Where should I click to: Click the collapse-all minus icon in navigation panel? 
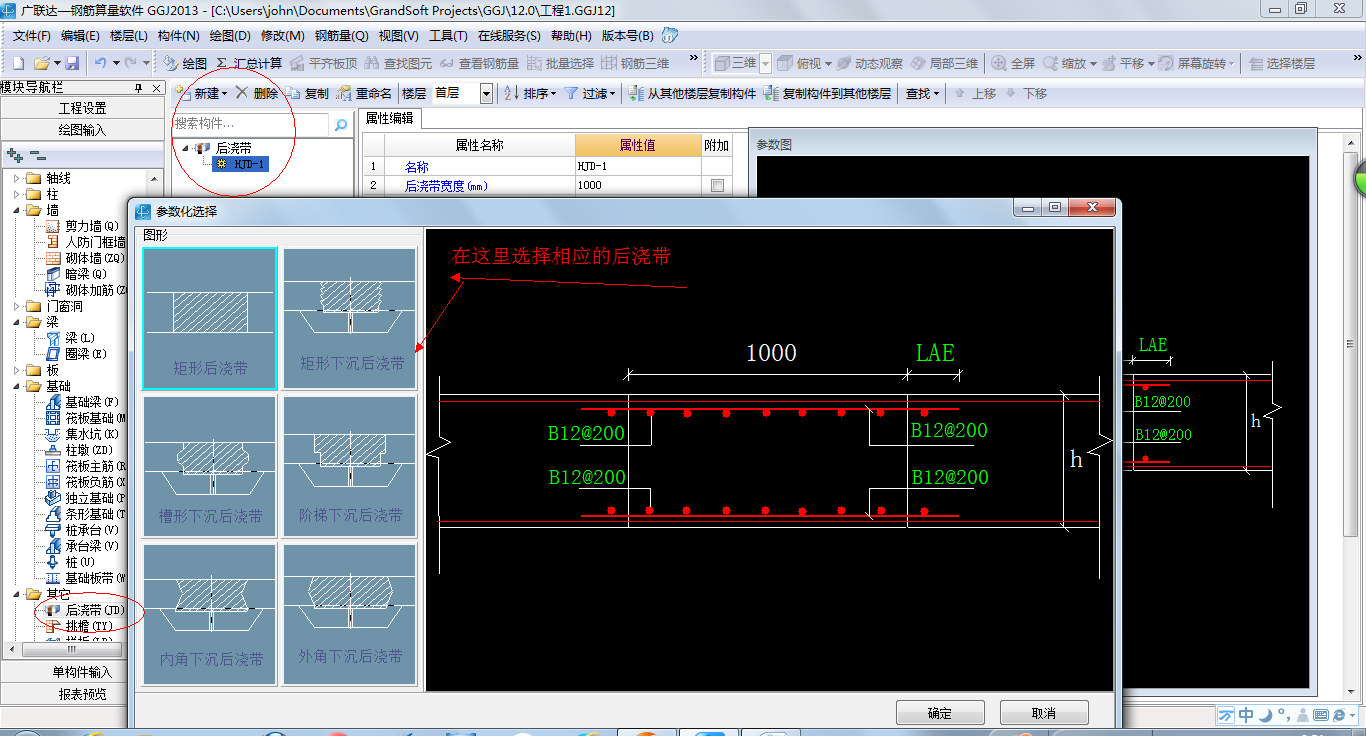click(37, 155)
